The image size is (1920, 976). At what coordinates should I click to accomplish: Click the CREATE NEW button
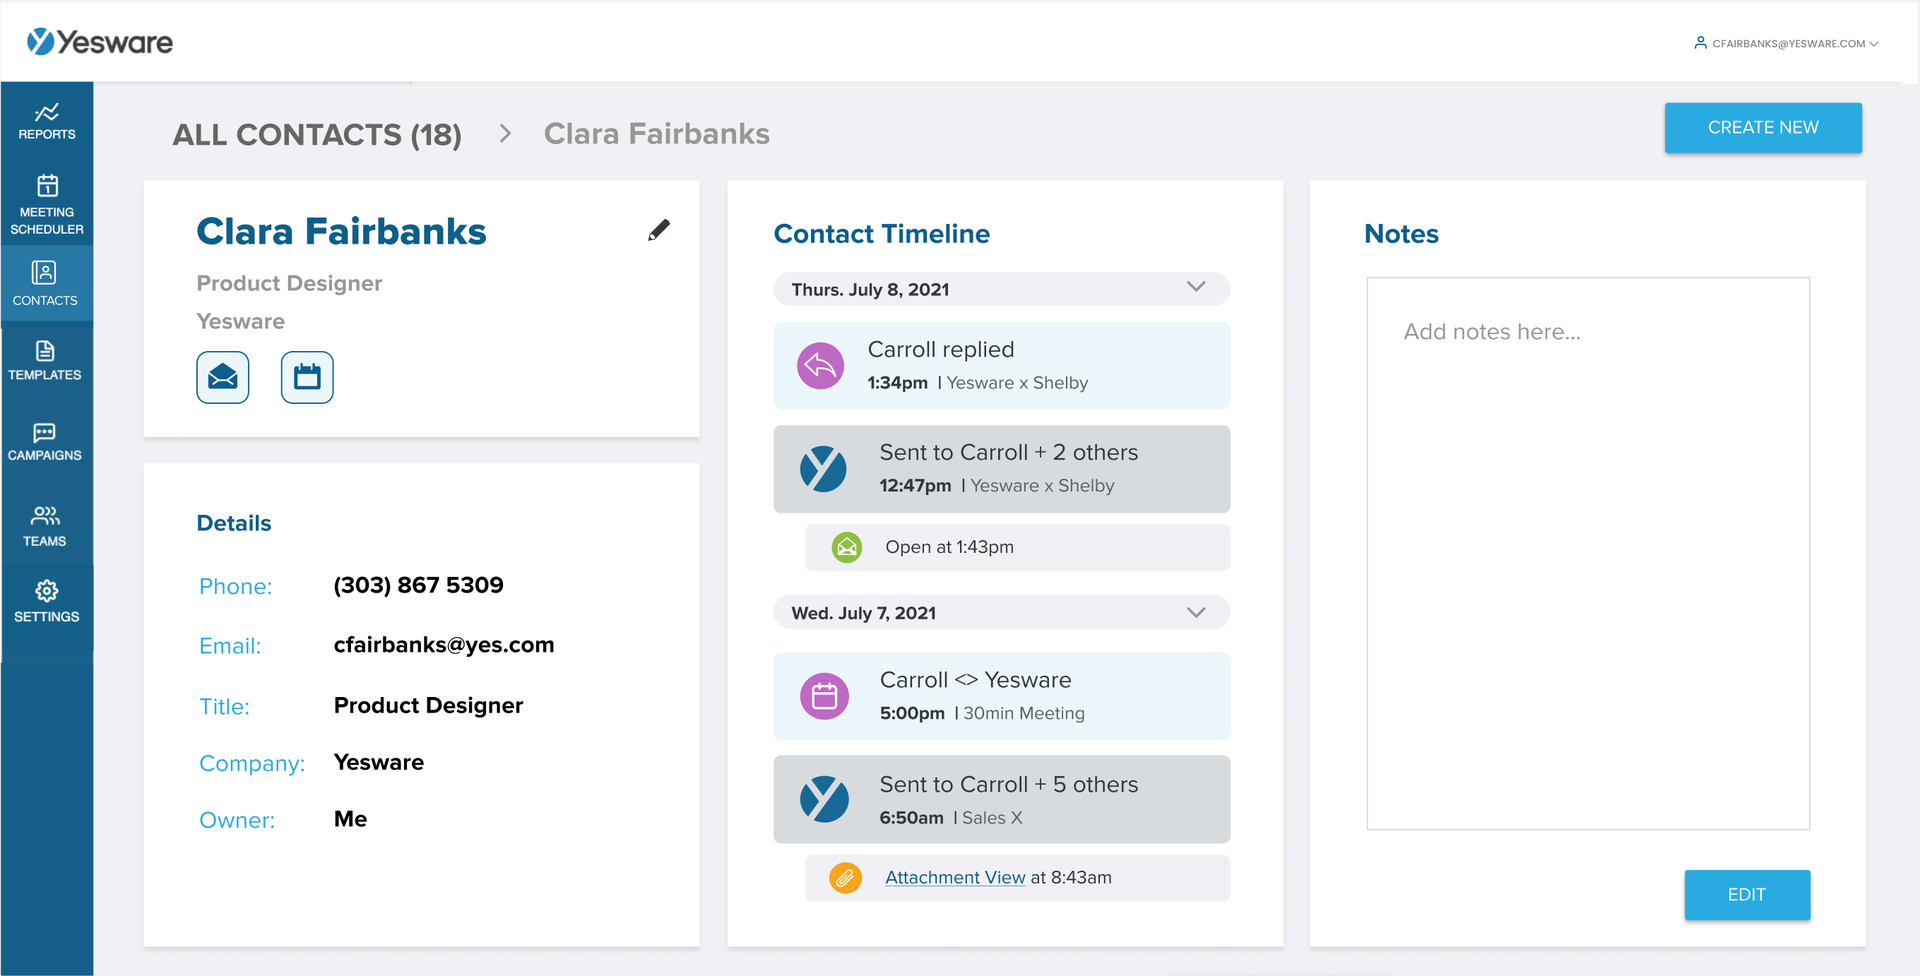[1763, 128]
